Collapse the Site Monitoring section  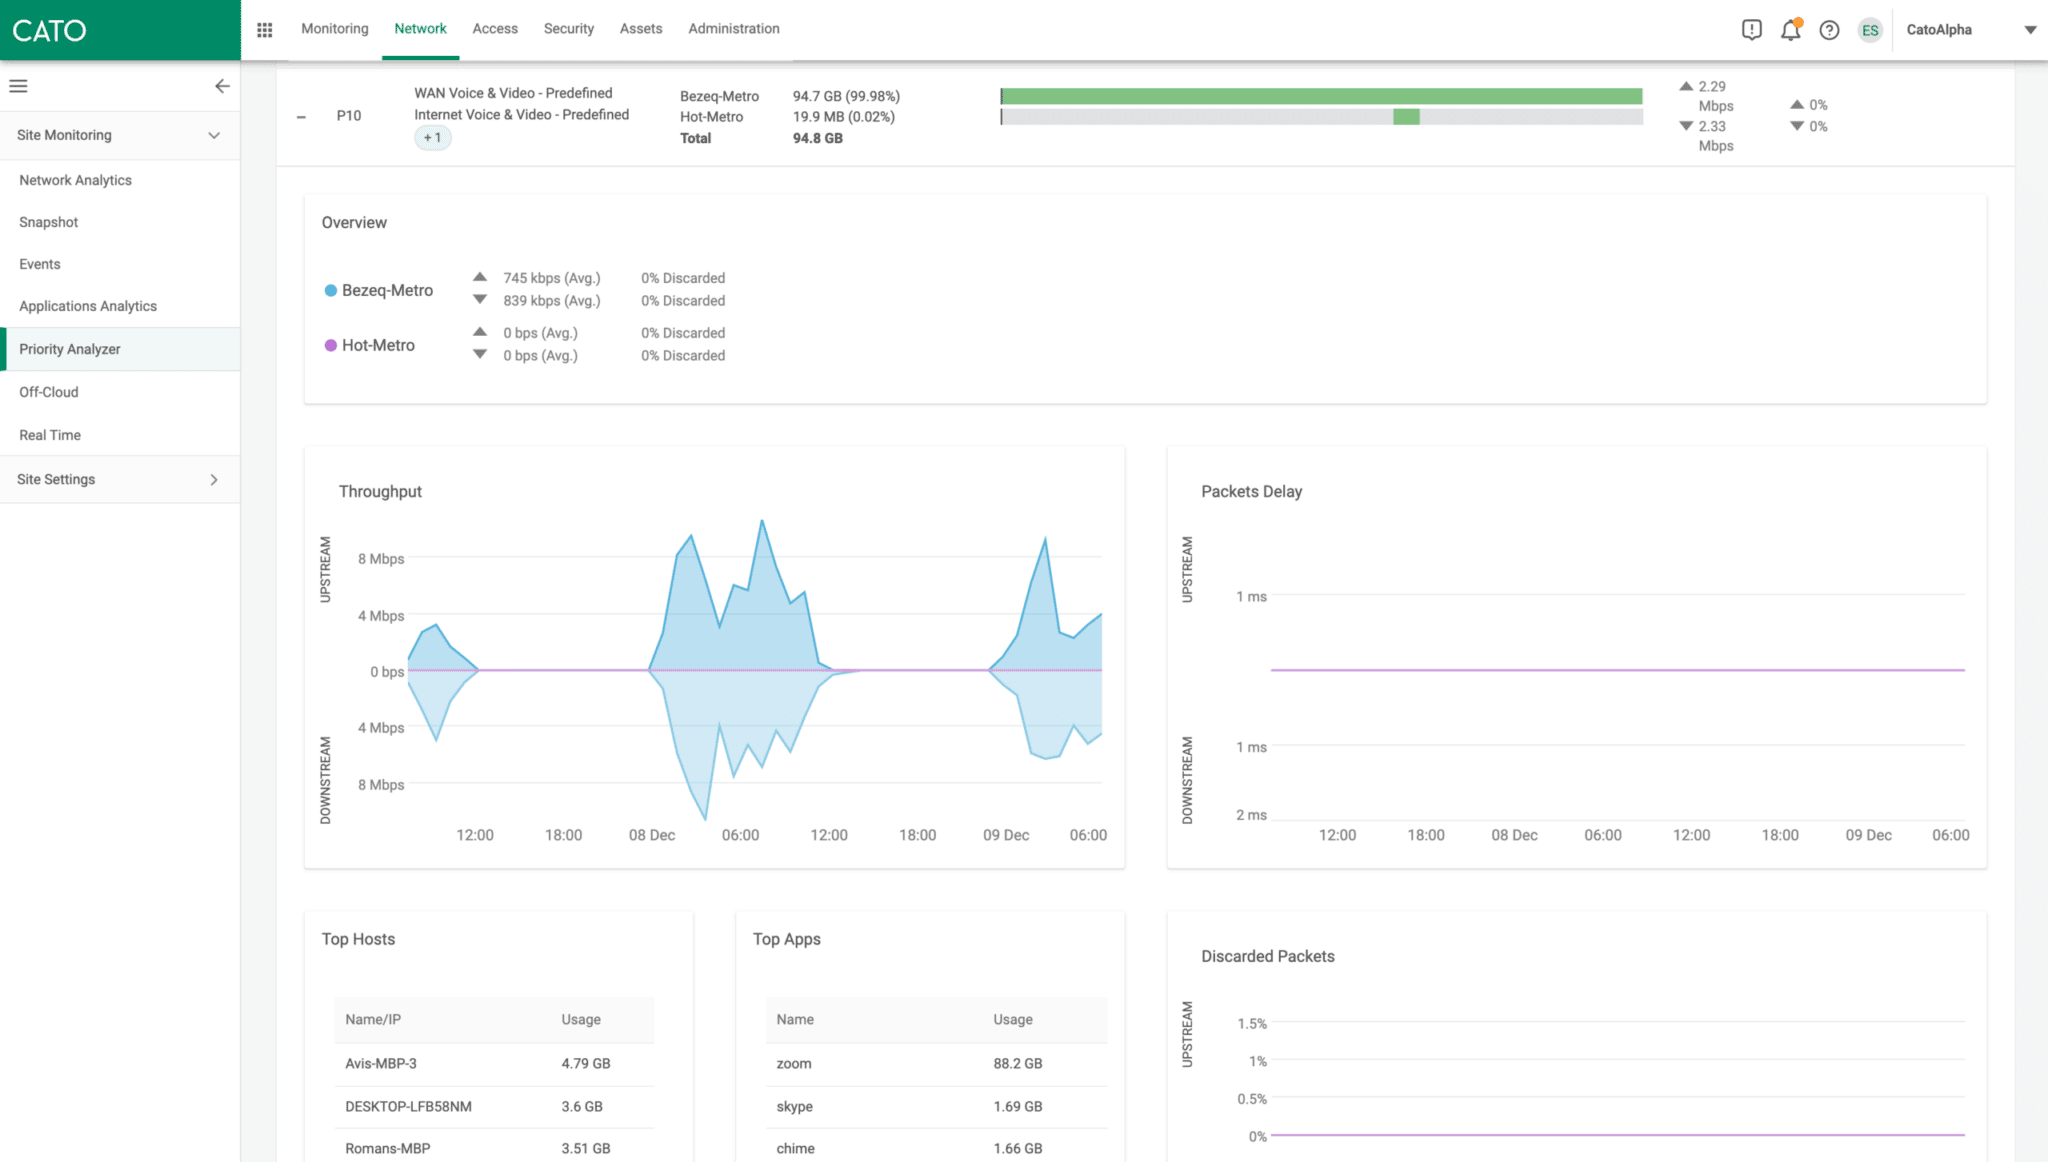(214, 135)
